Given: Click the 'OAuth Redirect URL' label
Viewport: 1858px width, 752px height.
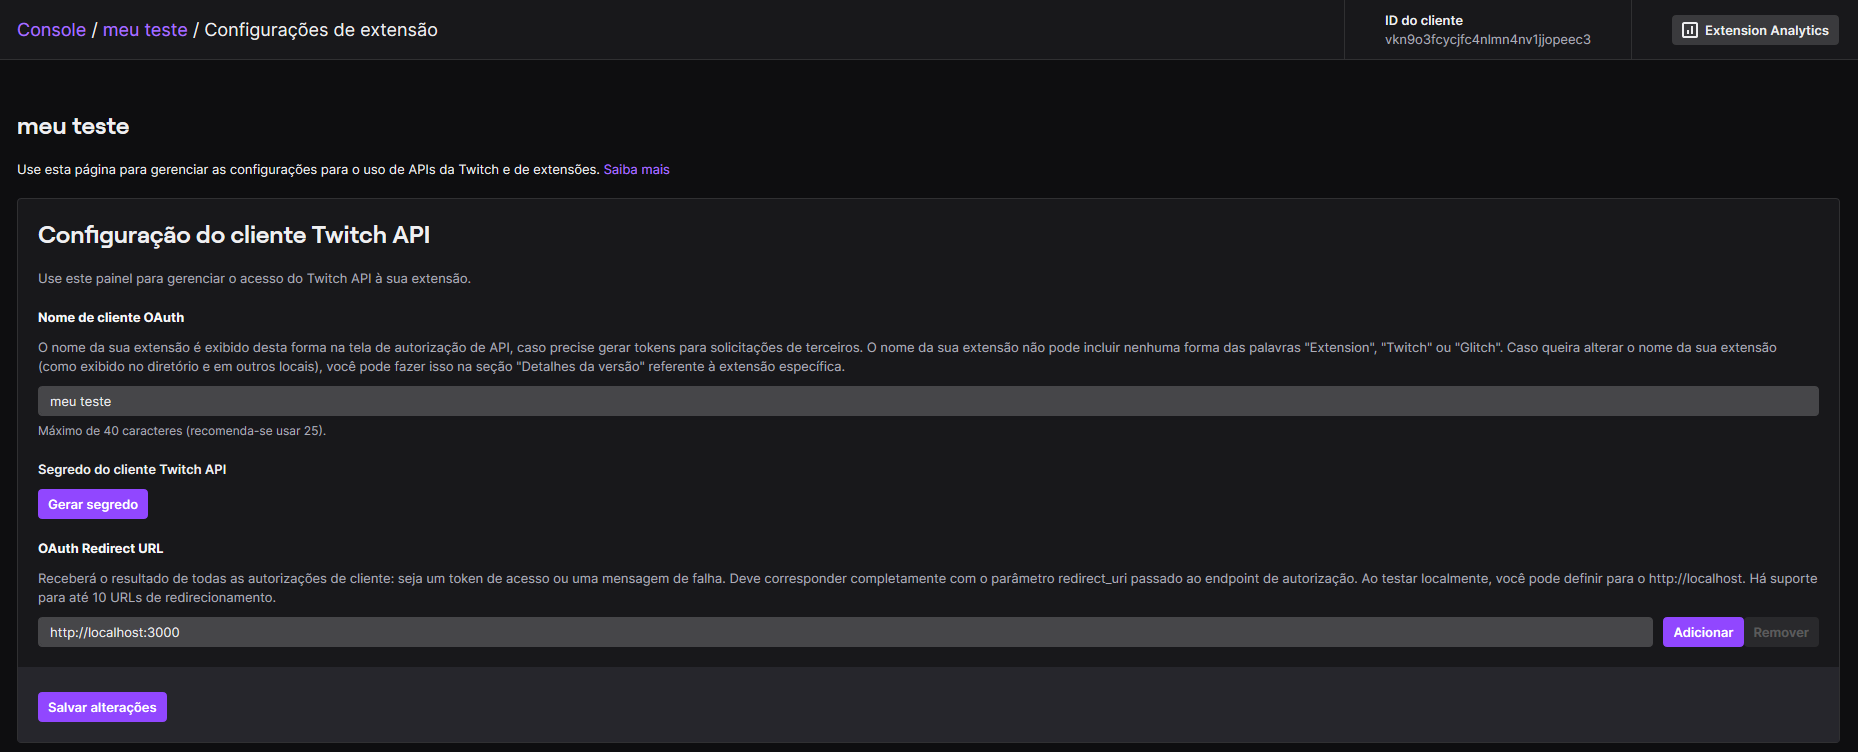Looking at the screenshot, I should [100, 548].
